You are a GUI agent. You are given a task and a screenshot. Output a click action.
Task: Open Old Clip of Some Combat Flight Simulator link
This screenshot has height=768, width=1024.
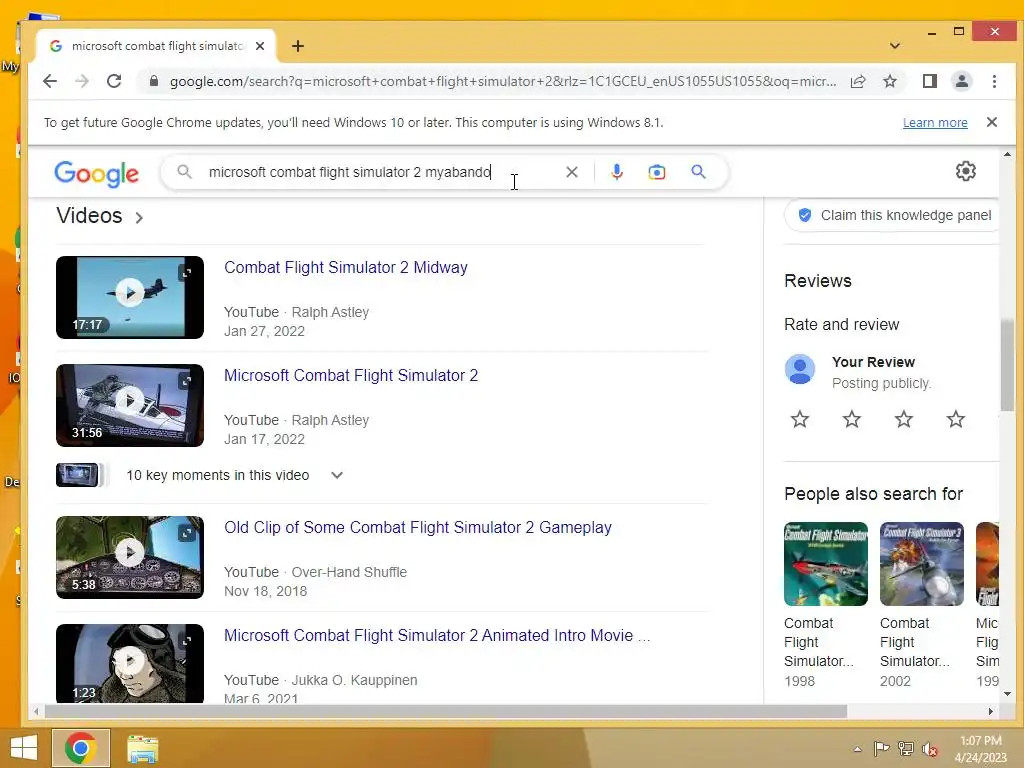(418, 528)
